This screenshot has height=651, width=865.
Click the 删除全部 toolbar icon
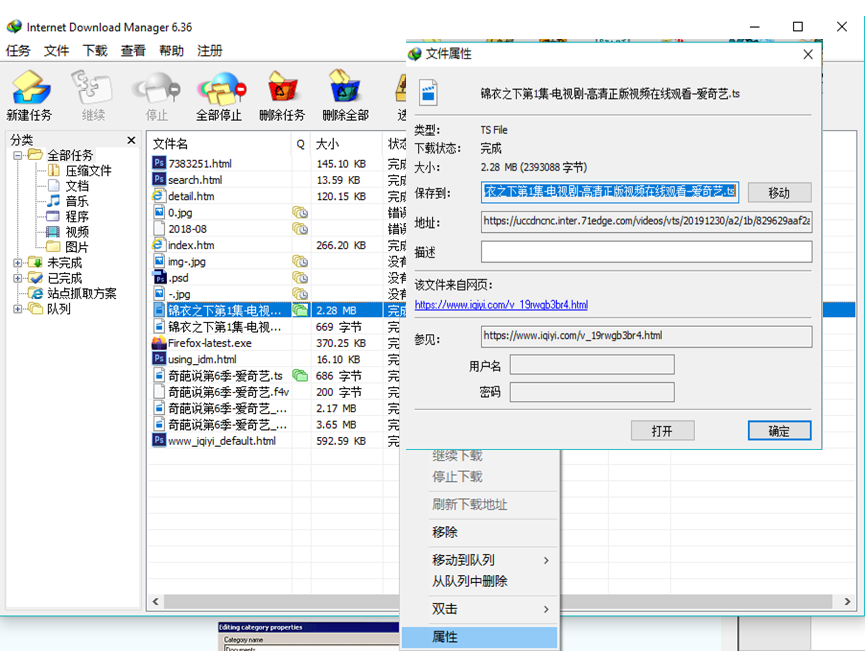point(345,87)
